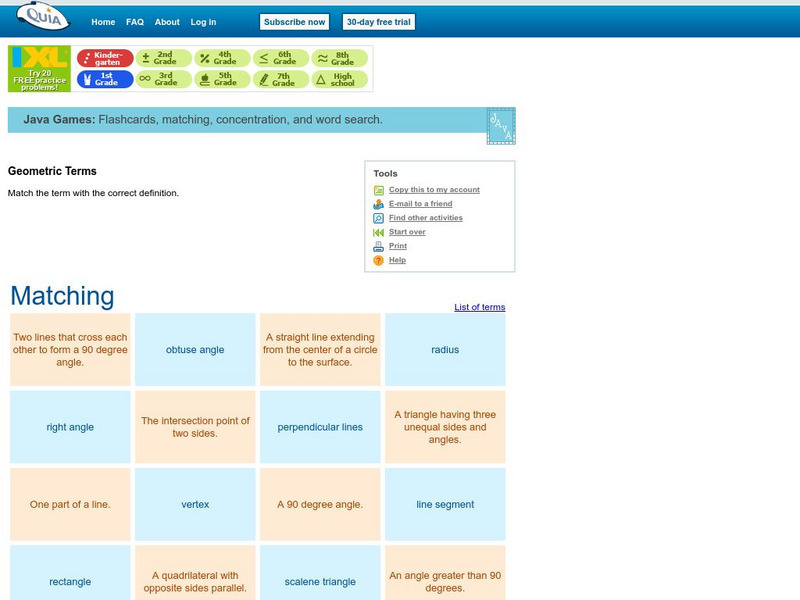This screenshot has width=800, height=600.
Task: Choose the 2nd Grade button
Action: (x=163, y=58)
